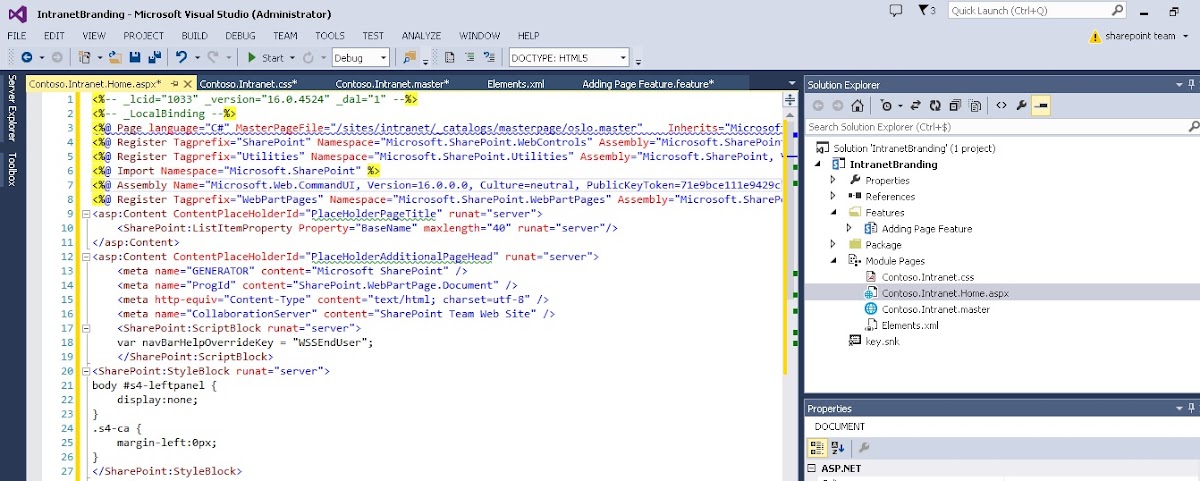1200x481 pixels.
Task: Collapse the asp:Content block at line 9
Action: 85,214
